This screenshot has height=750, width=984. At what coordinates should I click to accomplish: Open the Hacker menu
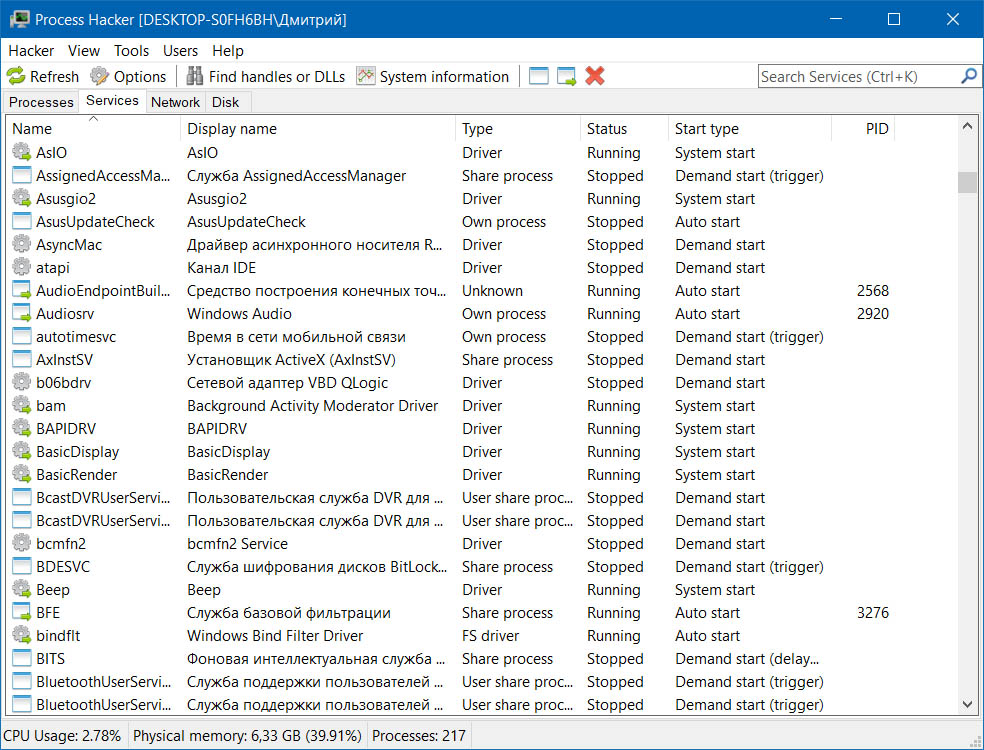(x=31, y=51)
